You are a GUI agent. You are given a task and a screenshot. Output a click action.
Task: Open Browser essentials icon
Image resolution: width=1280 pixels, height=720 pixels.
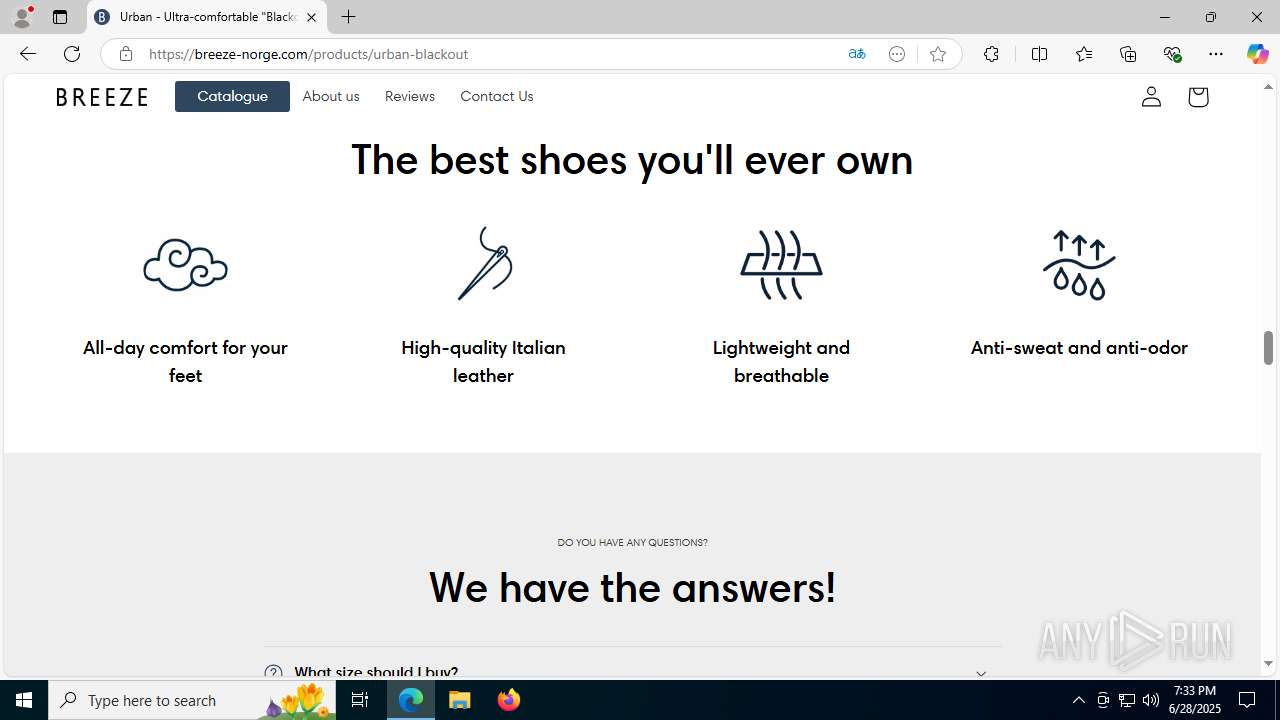tap(1172, 54)
